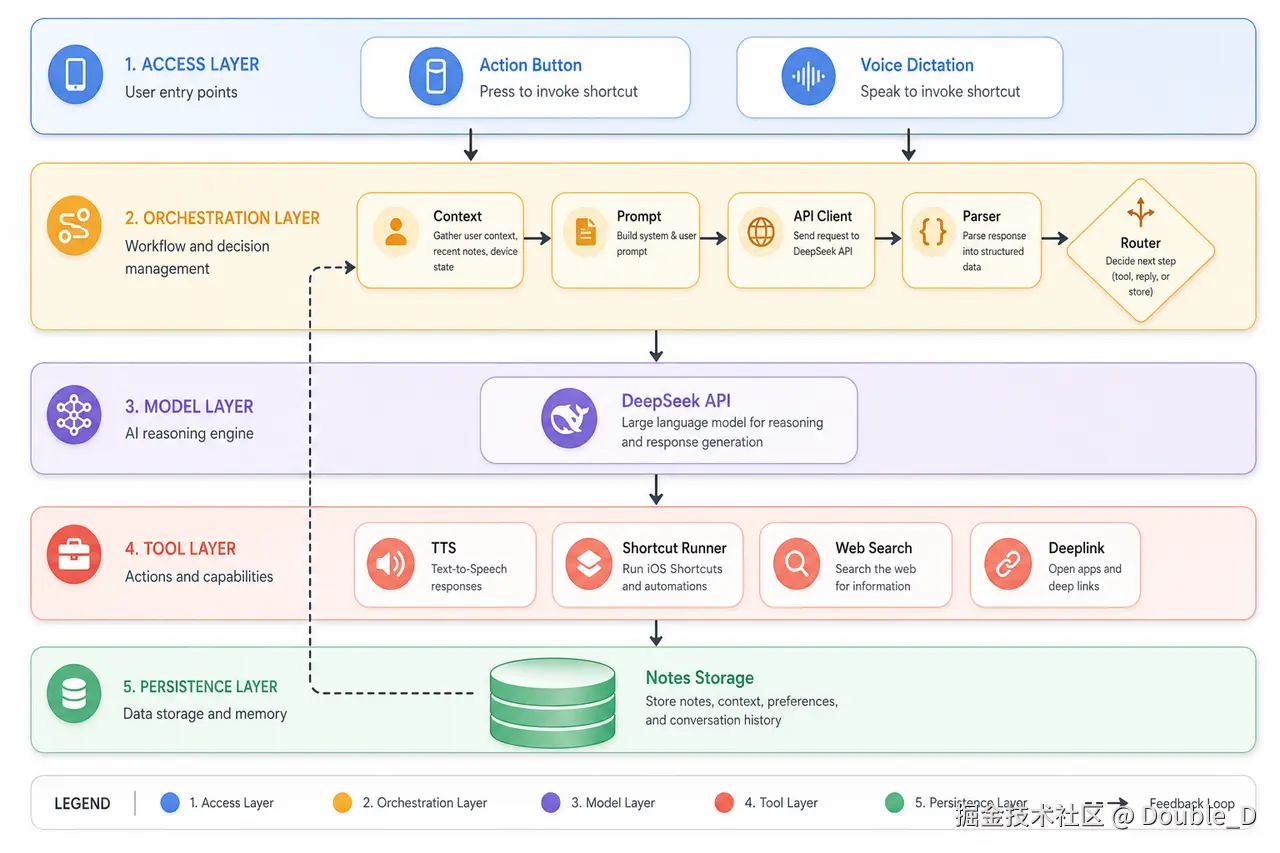Select the '5. PERSISTENCE LAYER' heading
The width and height of the screenshot is (1280, 853).
coord(200,687)
